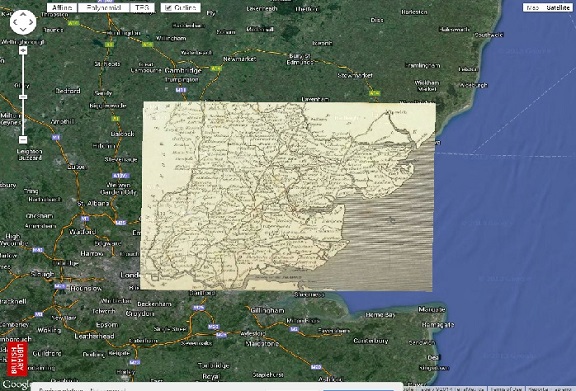Viewport: 576px width, 391px height.
Task: Zoom in with the plus button
Action: click(x=23, y=50)
